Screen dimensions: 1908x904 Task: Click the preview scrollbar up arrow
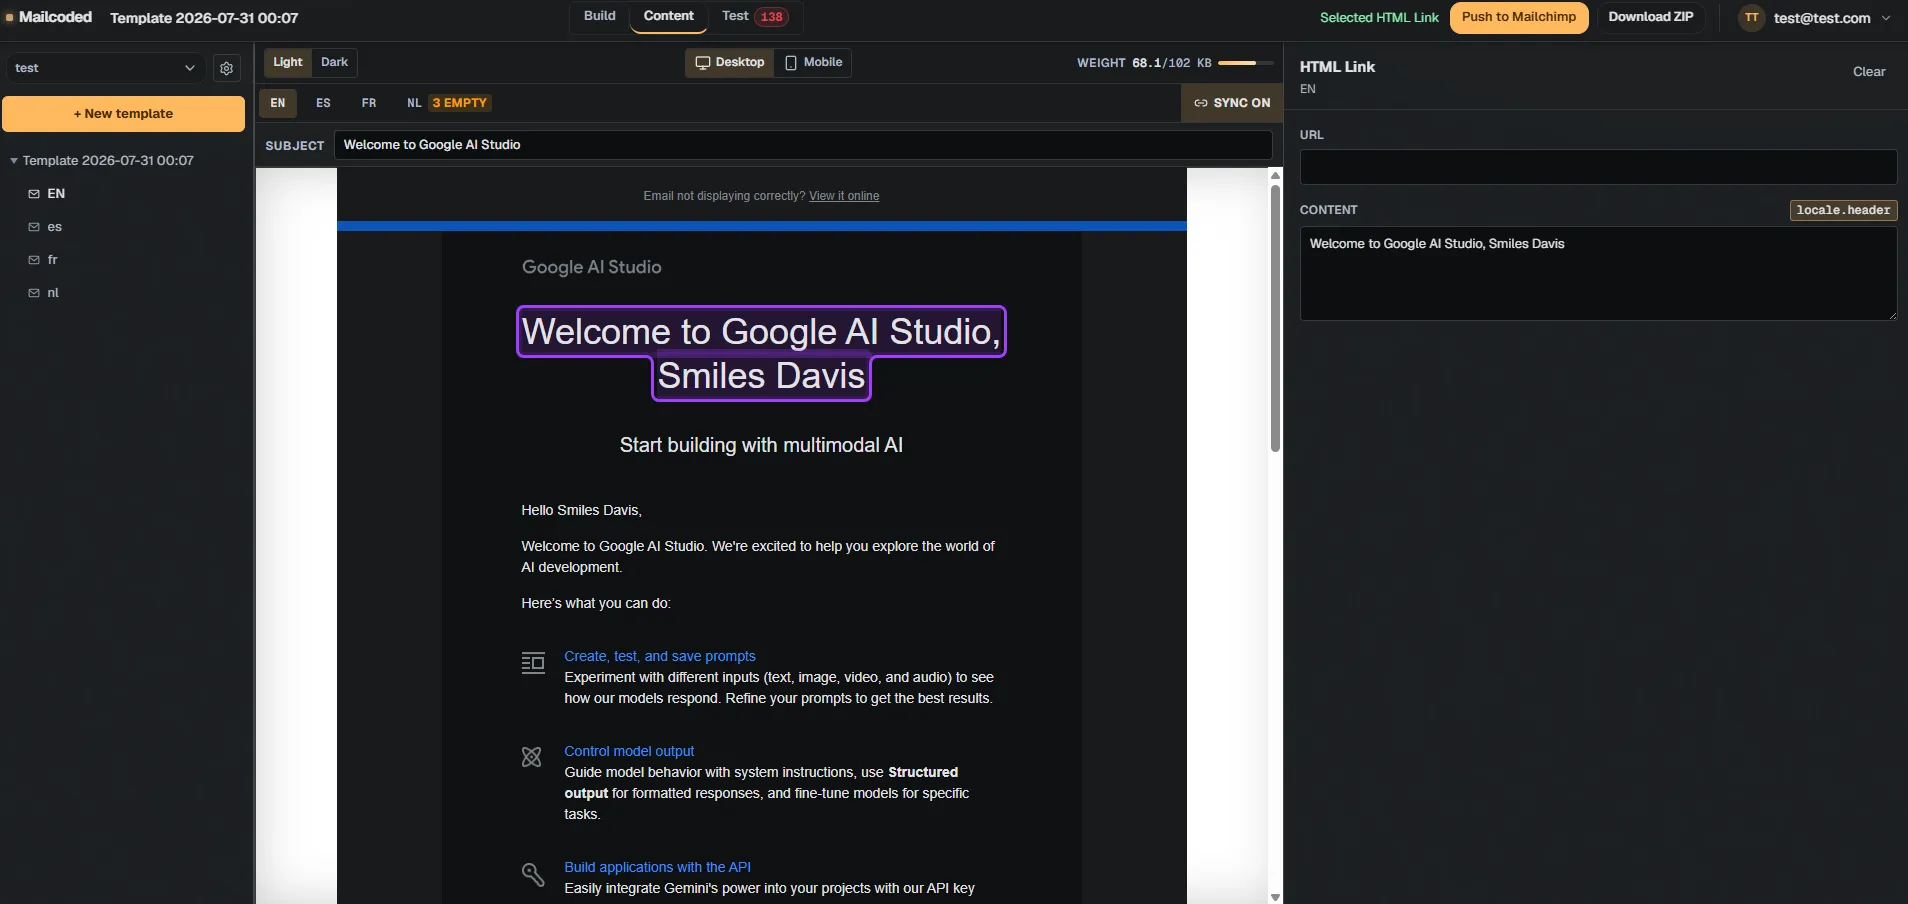click(1275, 176)
